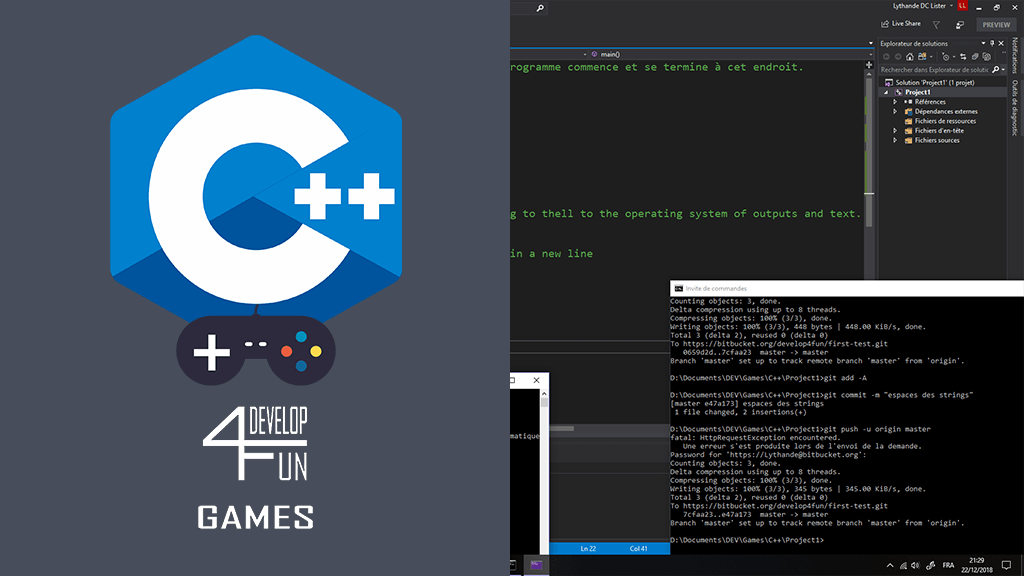Click the quick launch search magnifier
The height and width of the screenshot is (576, 1024).
[540, 8]
